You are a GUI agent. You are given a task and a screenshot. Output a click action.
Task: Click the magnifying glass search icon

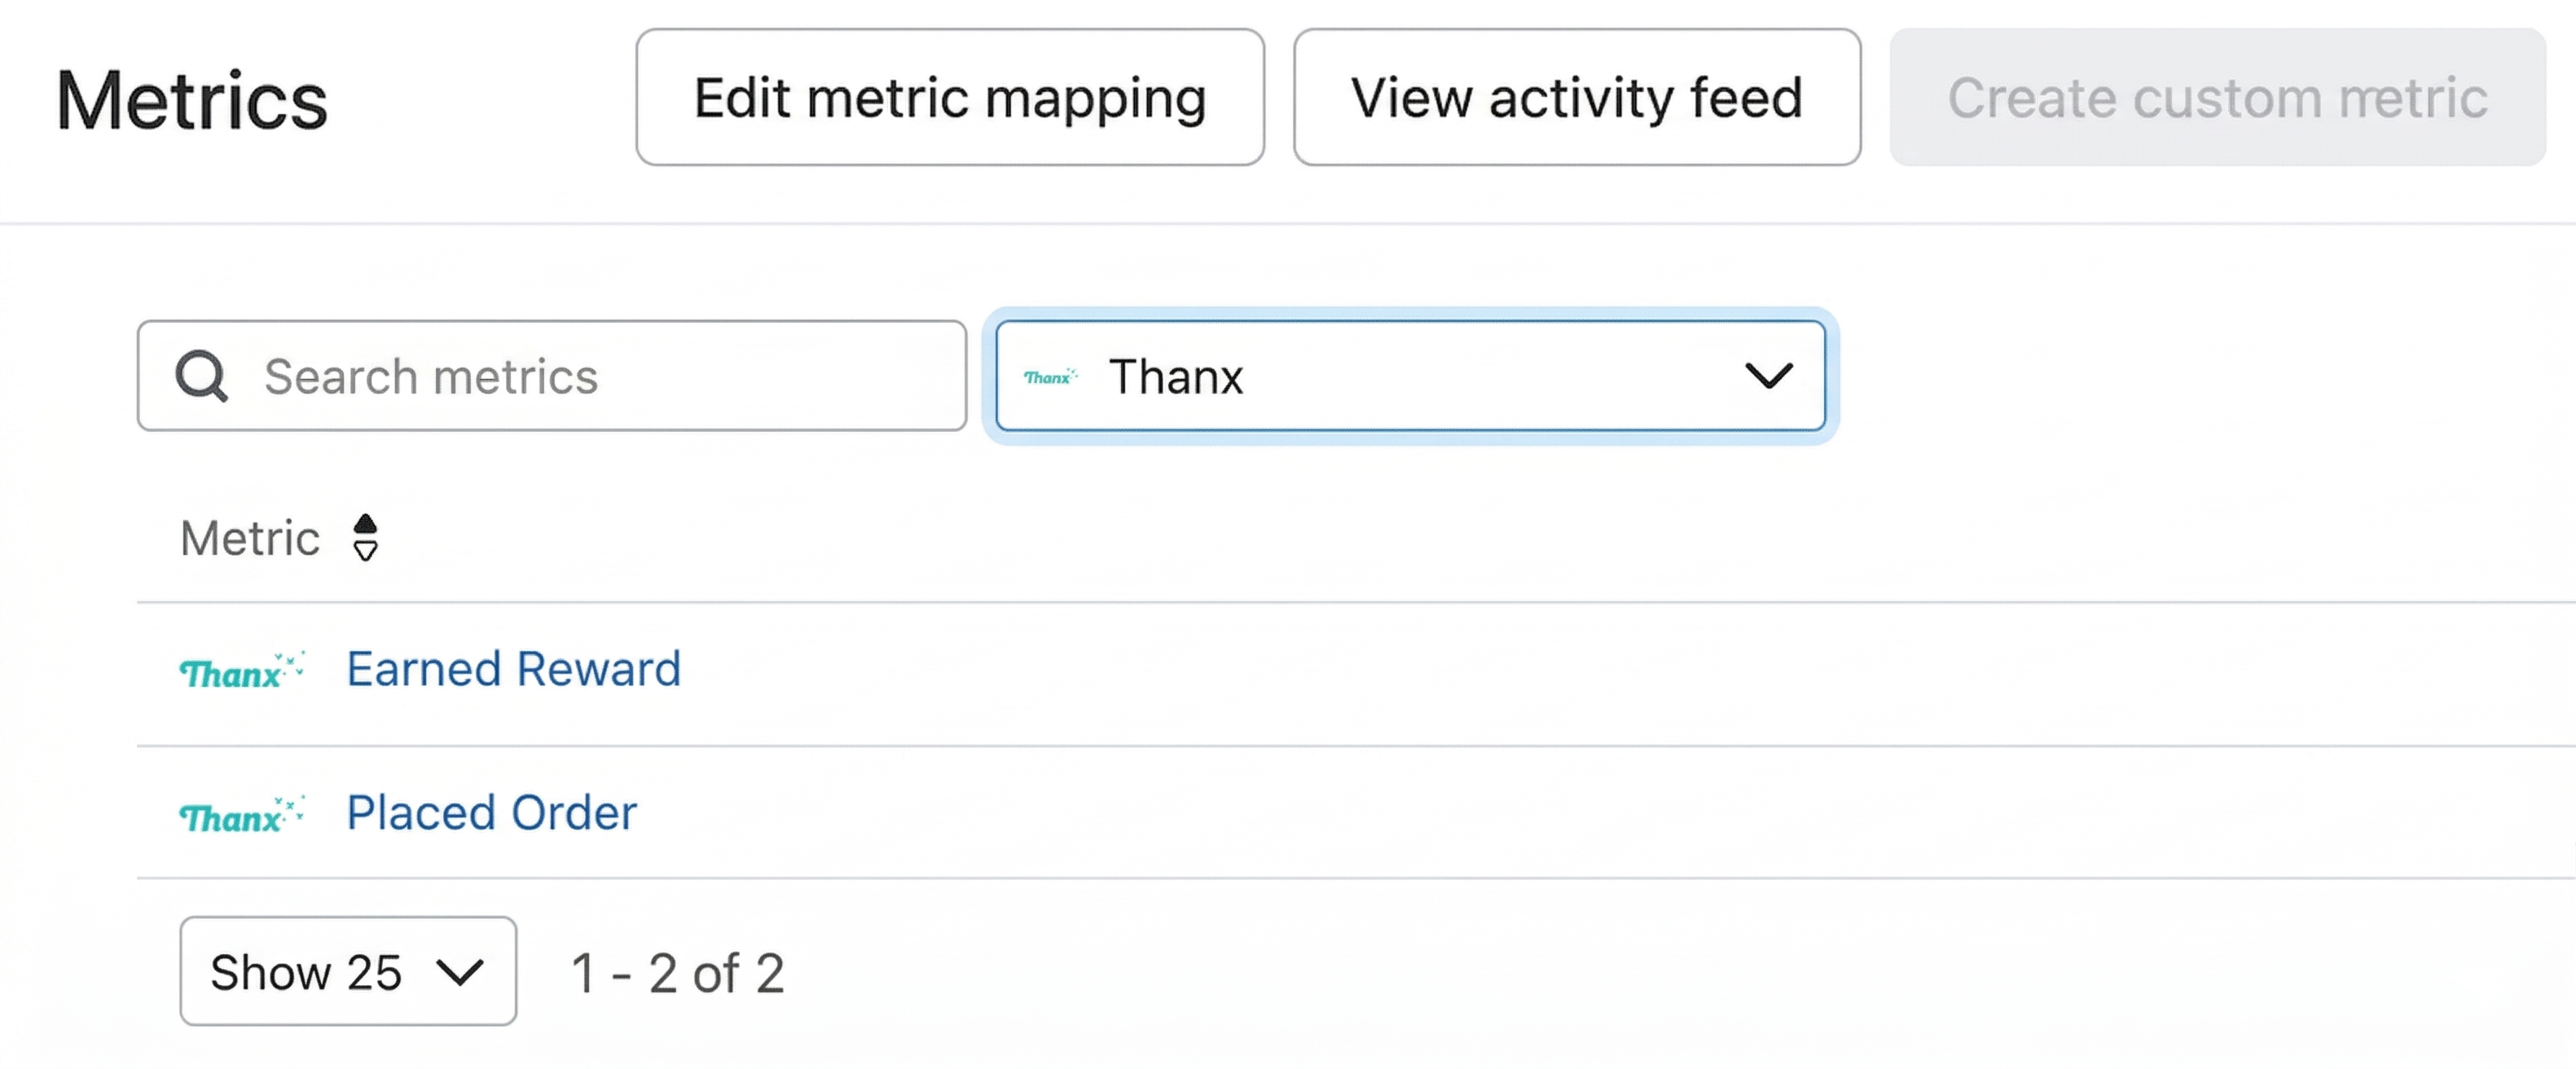point(201,376)
